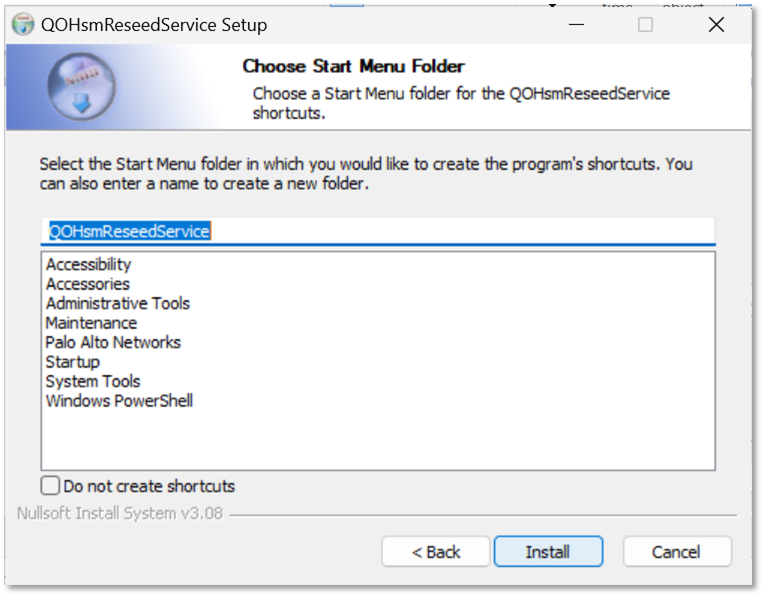Pick the Maintenance folder
The height and width of the screenshot is (598, 765).
point(92,323)
